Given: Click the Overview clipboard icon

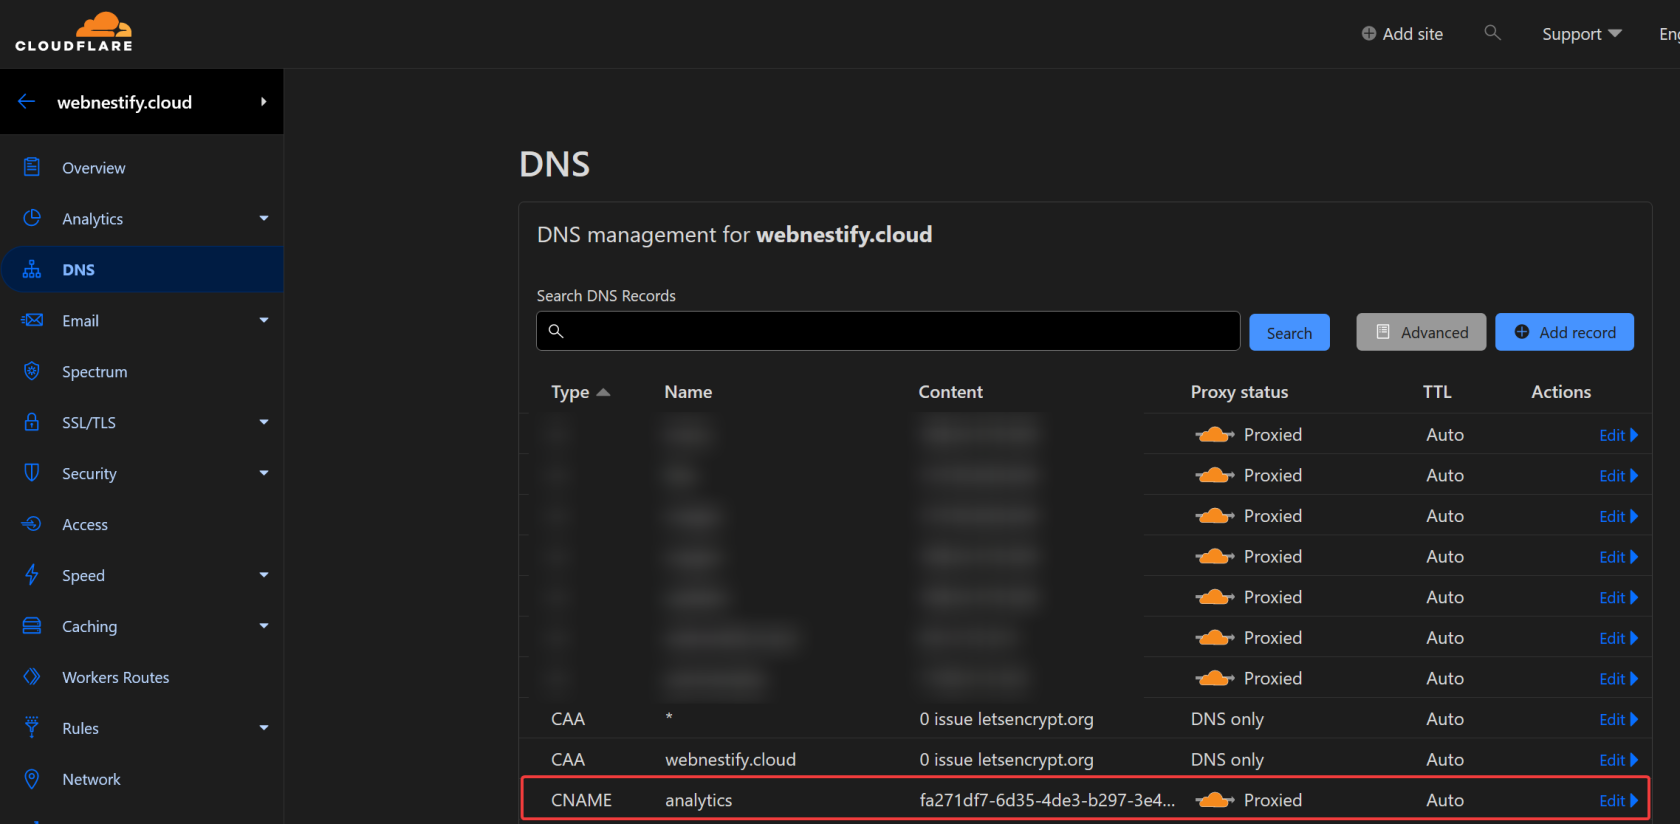Looking at the screenshot, I should [x=32, y=167].
